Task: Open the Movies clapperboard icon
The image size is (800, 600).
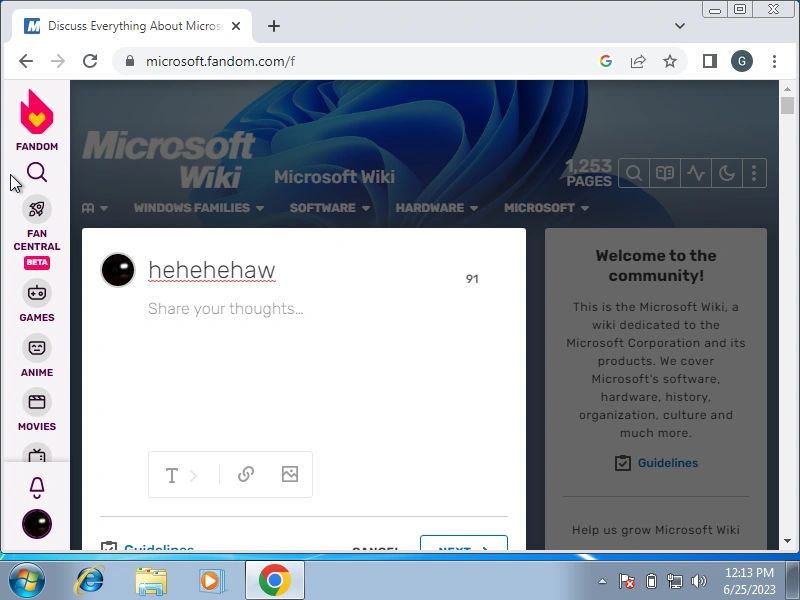Action: tap(37, 402)
